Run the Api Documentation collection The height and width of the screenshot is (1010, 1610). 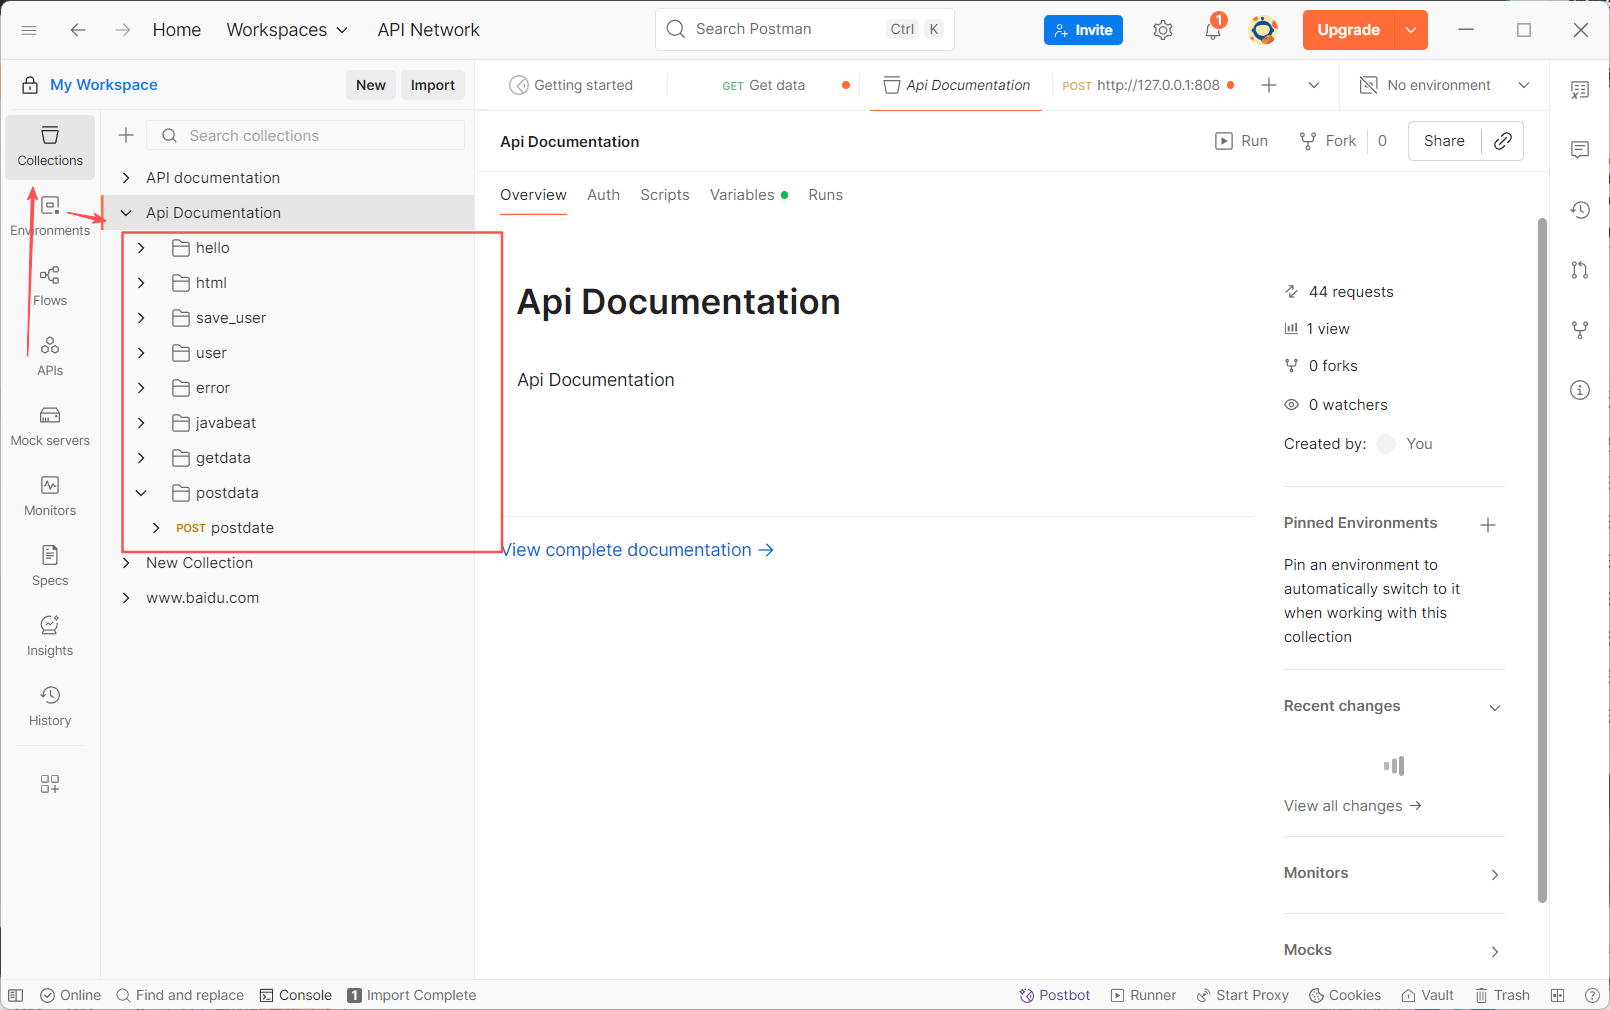tap(1241, 141)
